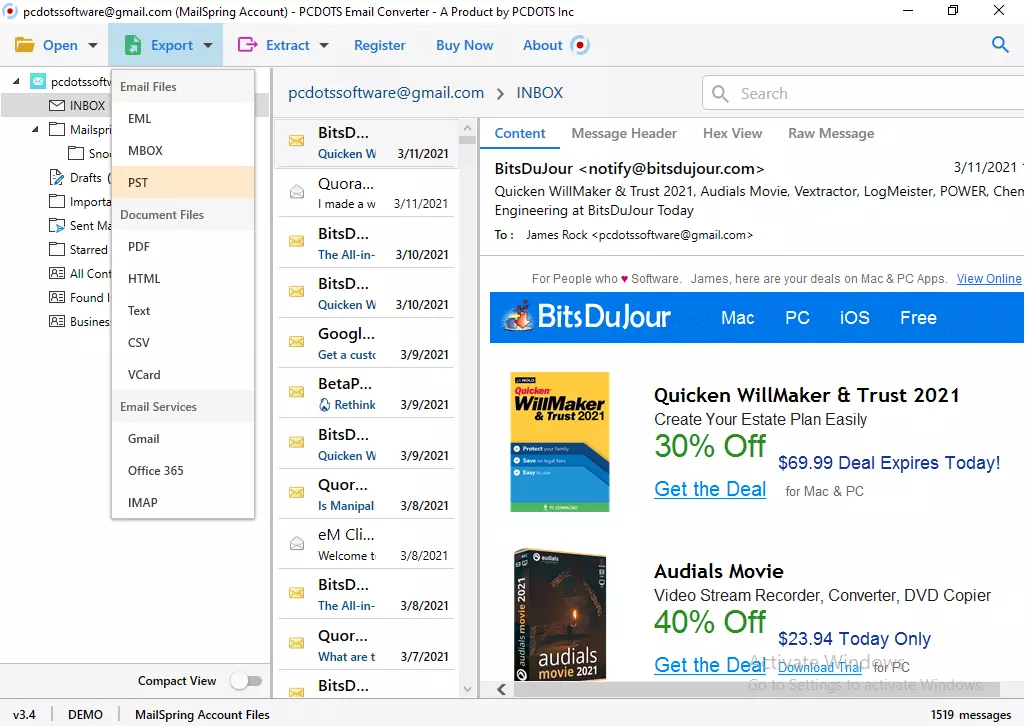Click the BitsDuJour logo in banner

tap(586, 317)
